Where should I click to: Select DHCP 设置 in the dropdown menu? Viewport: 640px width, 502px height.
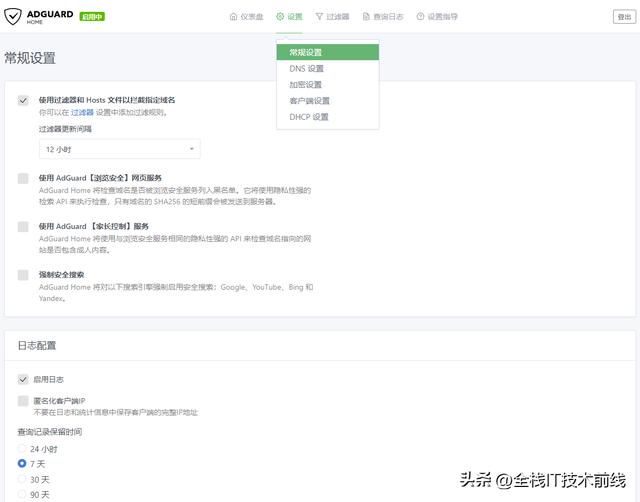click(x=328, y=117)
